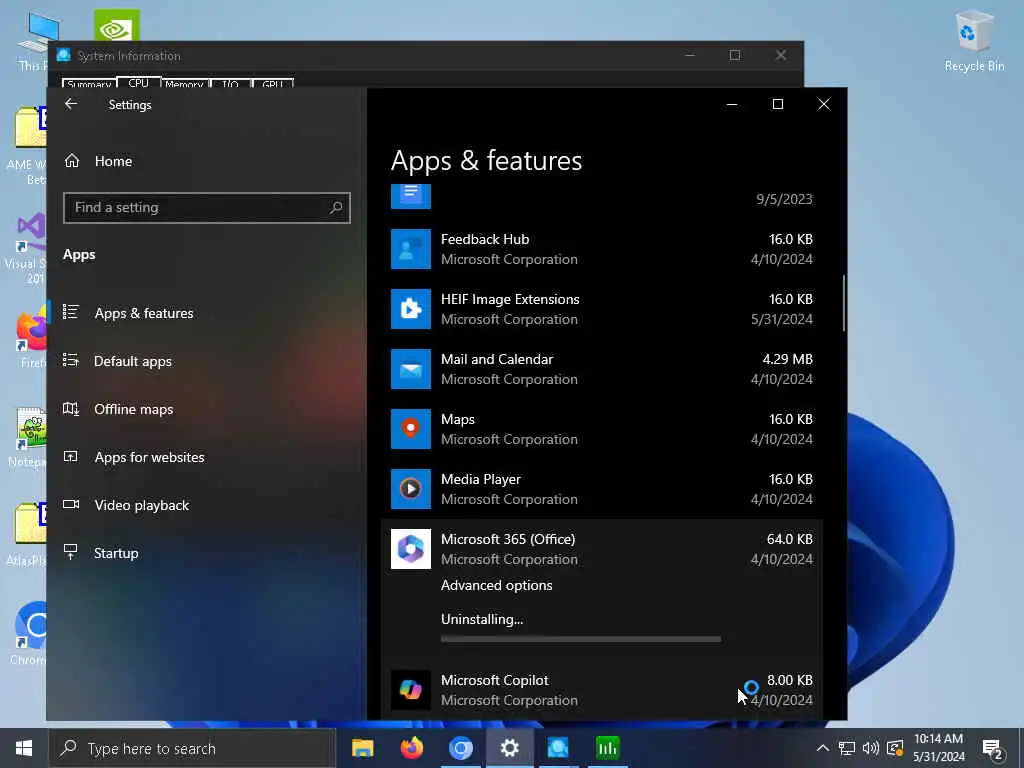Open Chromium from the taskbar
This screenshot has height=768, width=1024.
coord(460,748)
